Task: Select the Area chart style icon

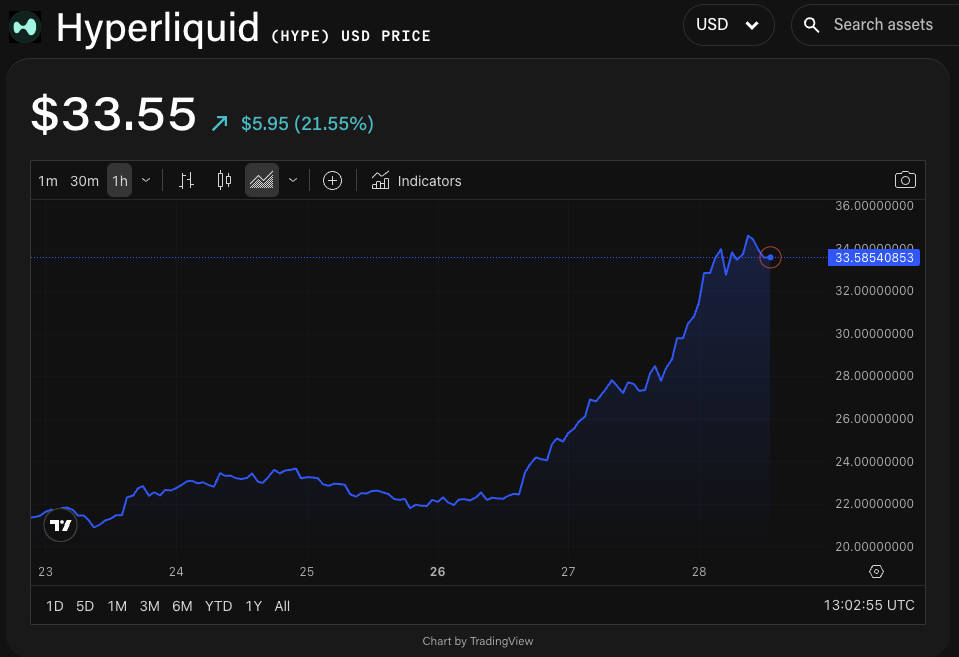Action: (262, 181)
